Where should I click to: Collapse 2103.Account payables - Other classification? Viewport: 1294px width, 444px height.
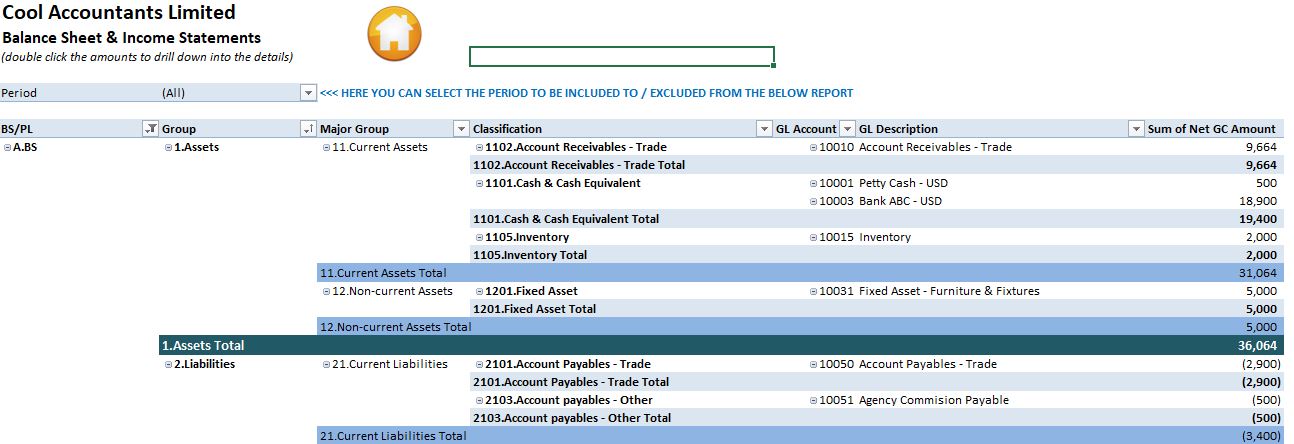[479, 400]
